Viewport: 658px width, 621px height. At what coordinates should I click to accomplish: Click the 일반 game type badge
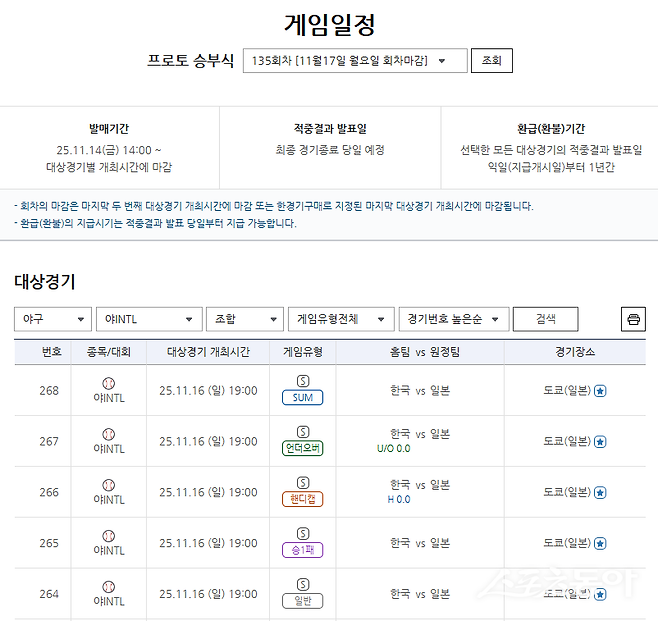coord(303,601)
